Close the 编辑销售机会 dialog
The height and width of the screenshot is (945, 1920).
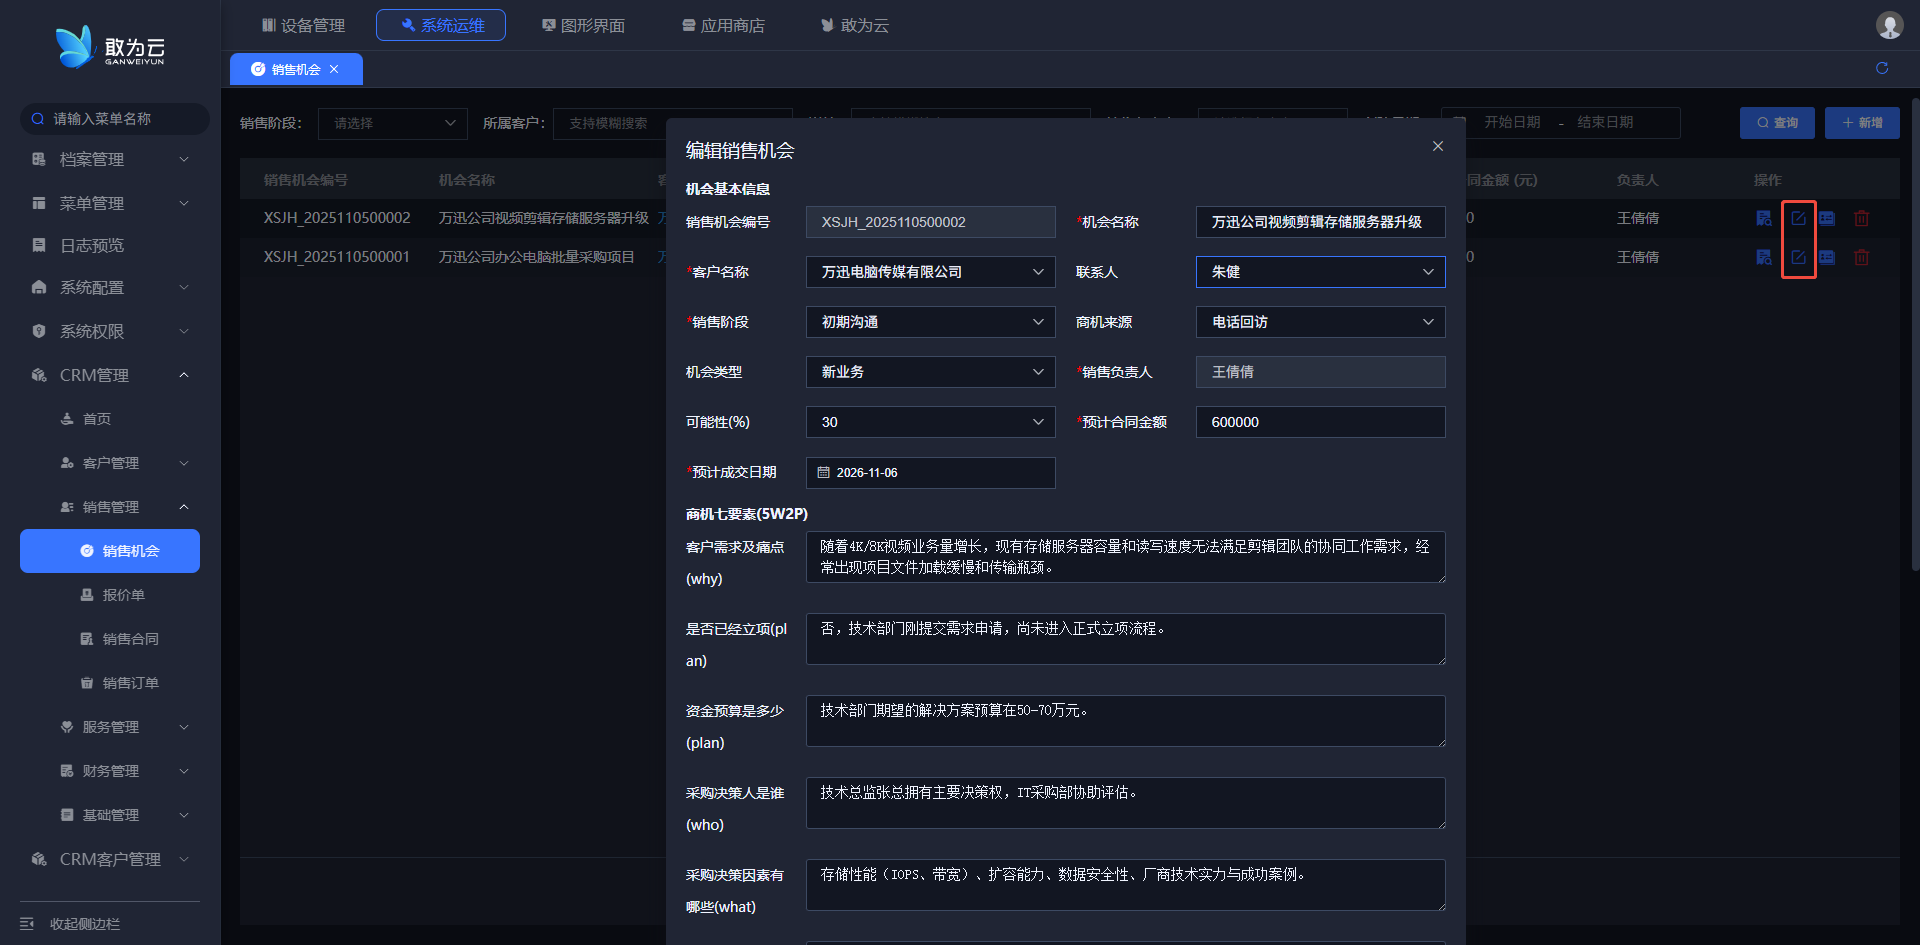[x=1437, y=146]
